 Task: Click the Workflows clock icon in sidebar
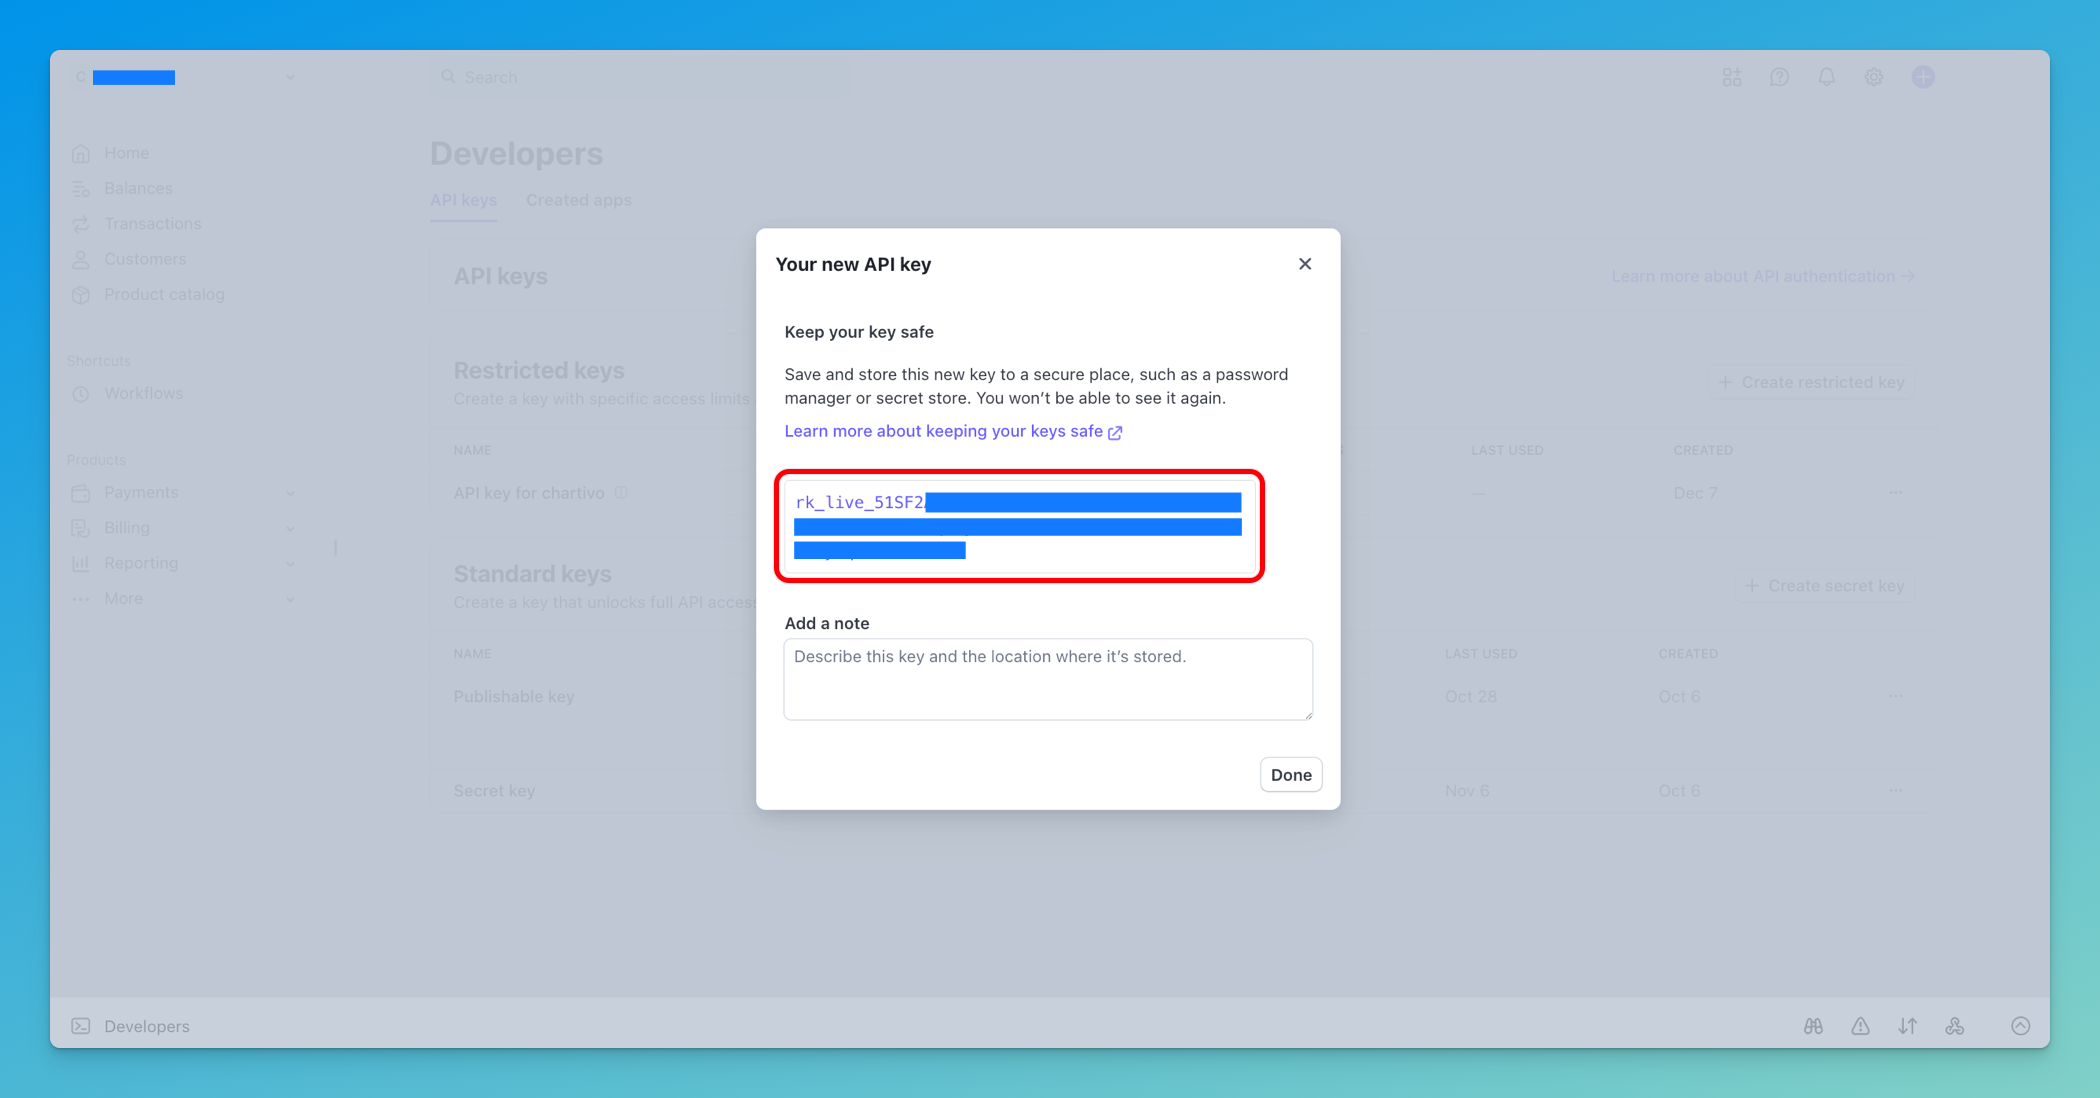81,393
